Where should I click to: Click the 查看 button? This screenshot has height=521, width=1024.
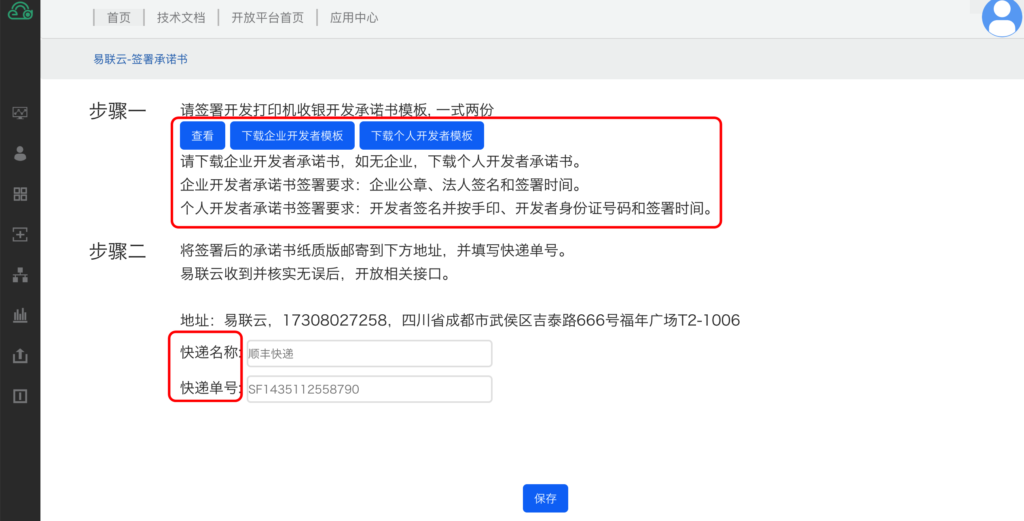(x=202, y=136)
